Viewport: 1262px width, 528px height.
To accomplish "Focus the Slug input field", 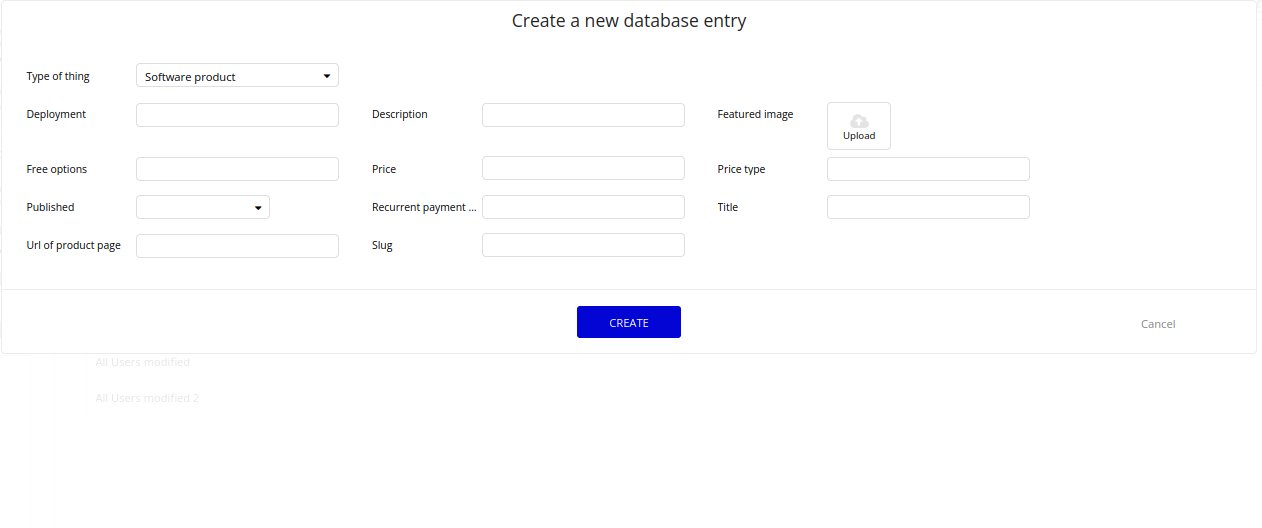I will pos(583,245).
